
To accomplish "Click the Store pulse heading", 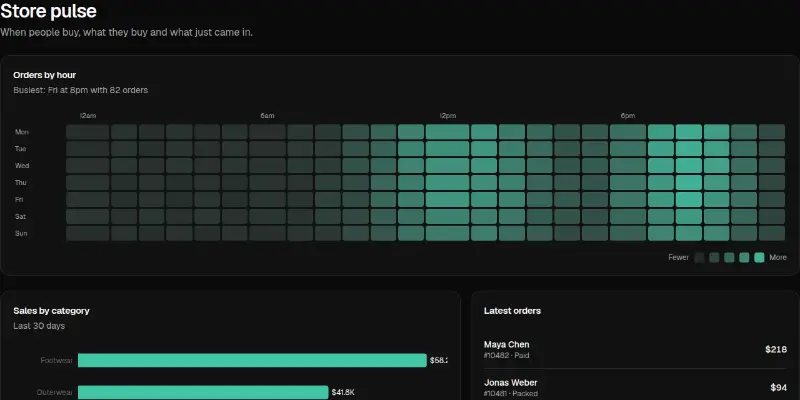I will 48,11.
